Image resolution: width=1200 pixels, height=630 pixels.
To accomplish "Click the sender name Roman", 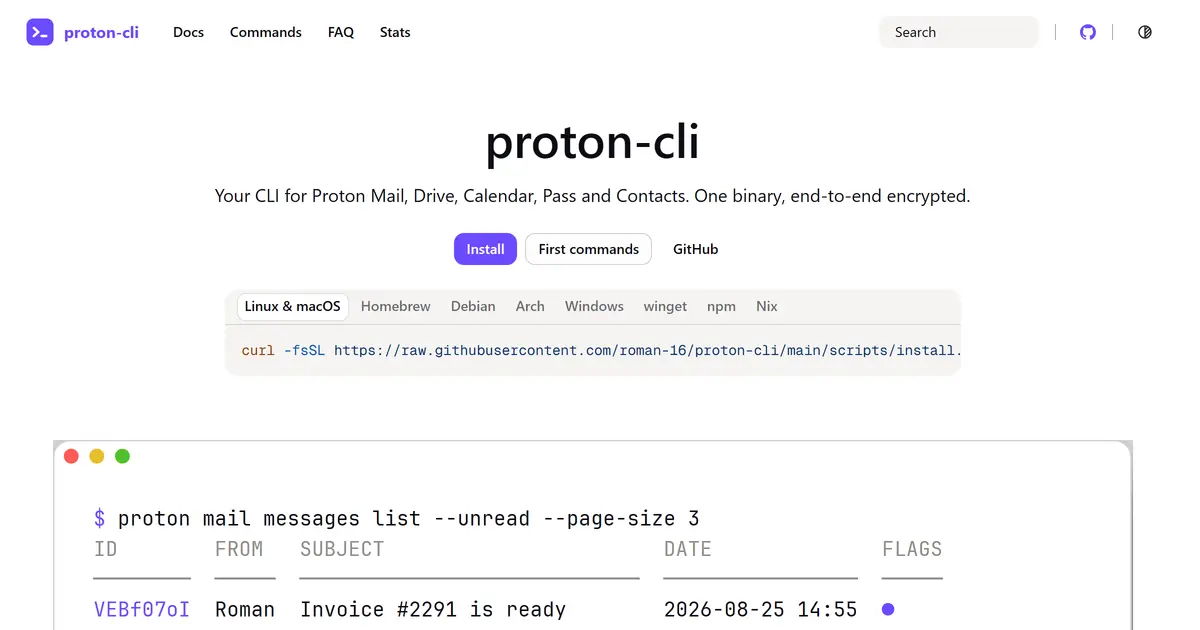I will coord(245,609).
